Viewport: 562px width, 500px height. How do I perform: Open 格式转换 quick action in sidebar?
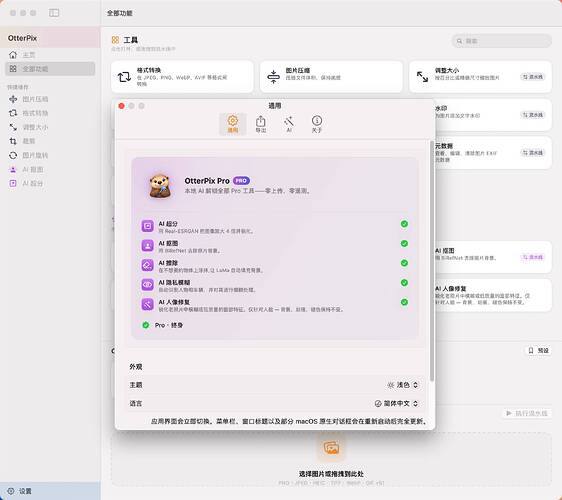[x=50, y=113]
